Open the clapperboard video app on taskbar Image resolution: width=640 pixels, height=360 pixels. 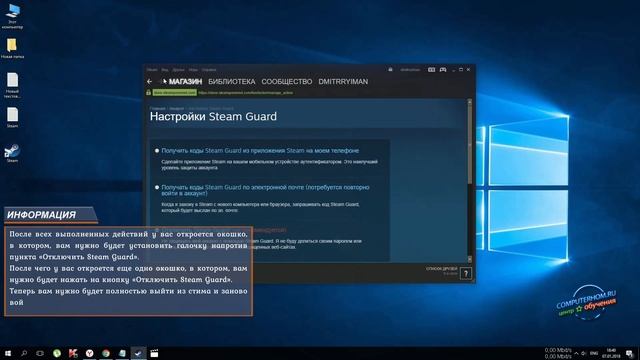[154, 353]
